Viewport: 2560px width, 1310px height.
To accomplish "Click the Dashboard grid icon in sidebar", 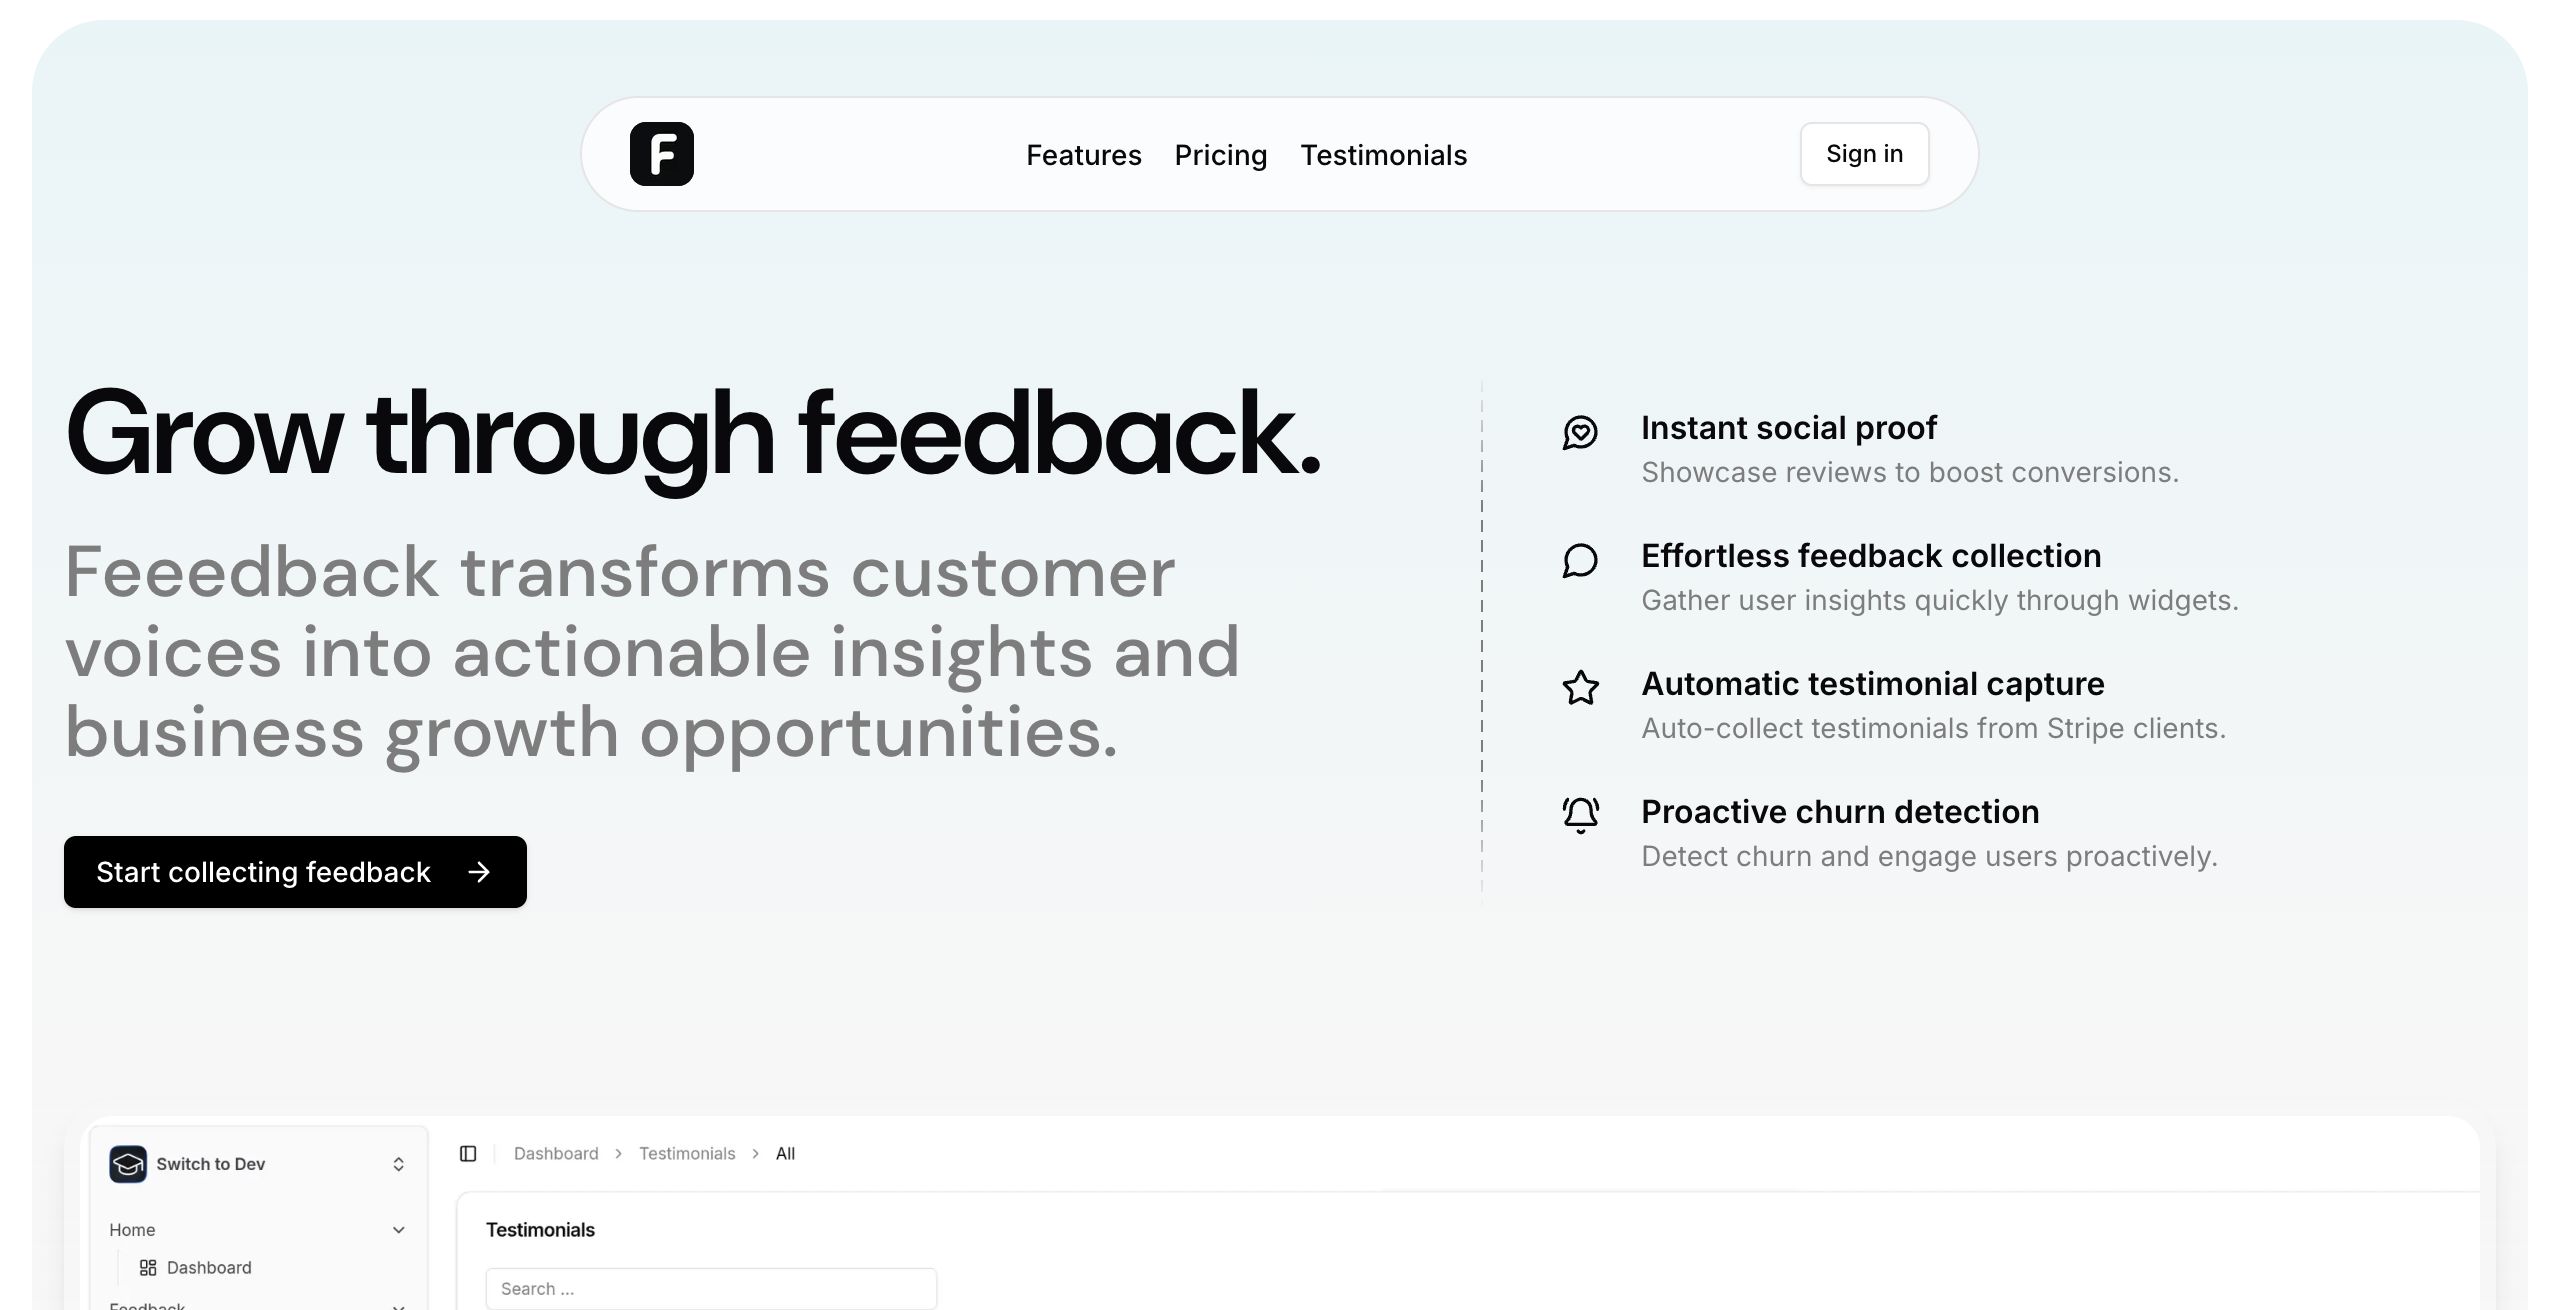I will coord(148,1268).
